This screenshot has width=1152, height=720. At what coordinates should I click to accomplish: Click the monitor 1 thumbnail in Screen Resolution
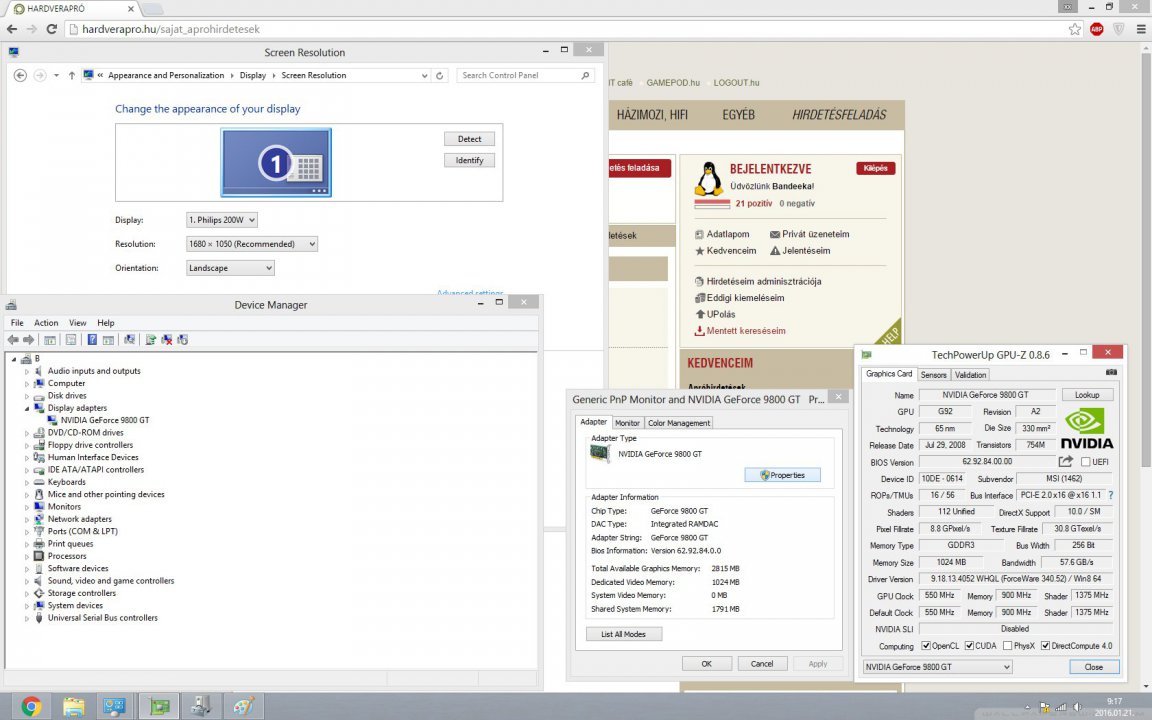coord(276,162)
